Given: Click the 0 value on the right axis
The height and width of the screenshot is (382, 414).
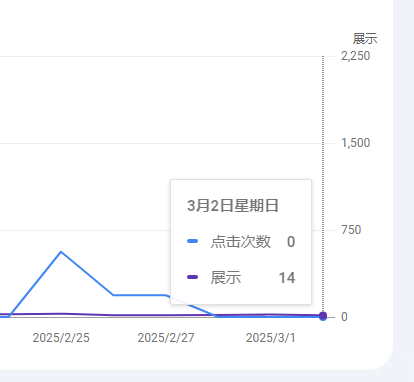Looking at the screenshot, I should click(x=344, y=317).
